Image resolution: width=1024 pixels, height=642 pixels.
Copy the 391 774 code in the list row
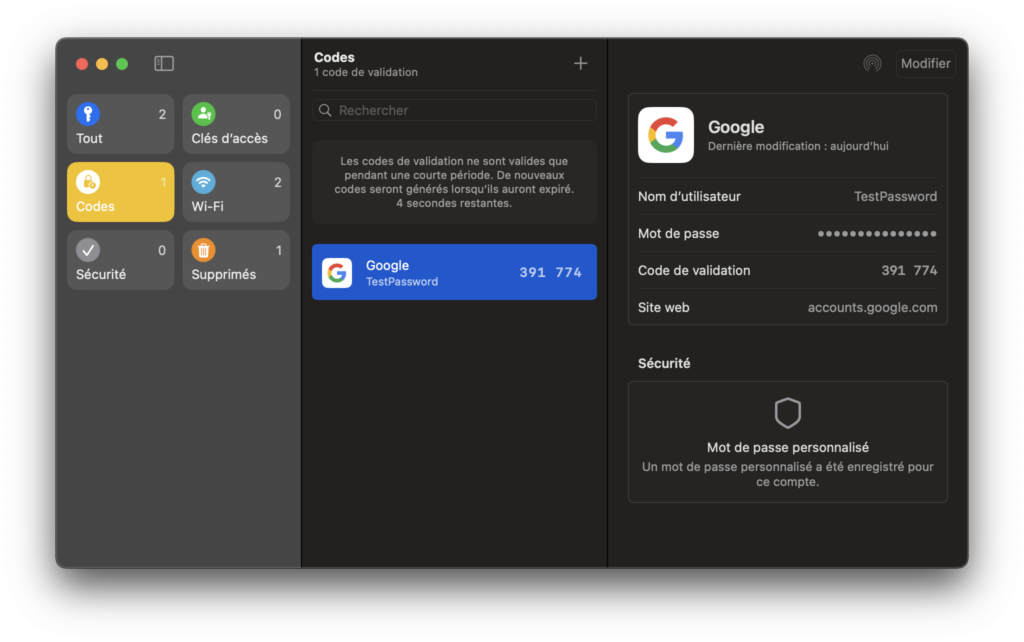tap(551, 272)
